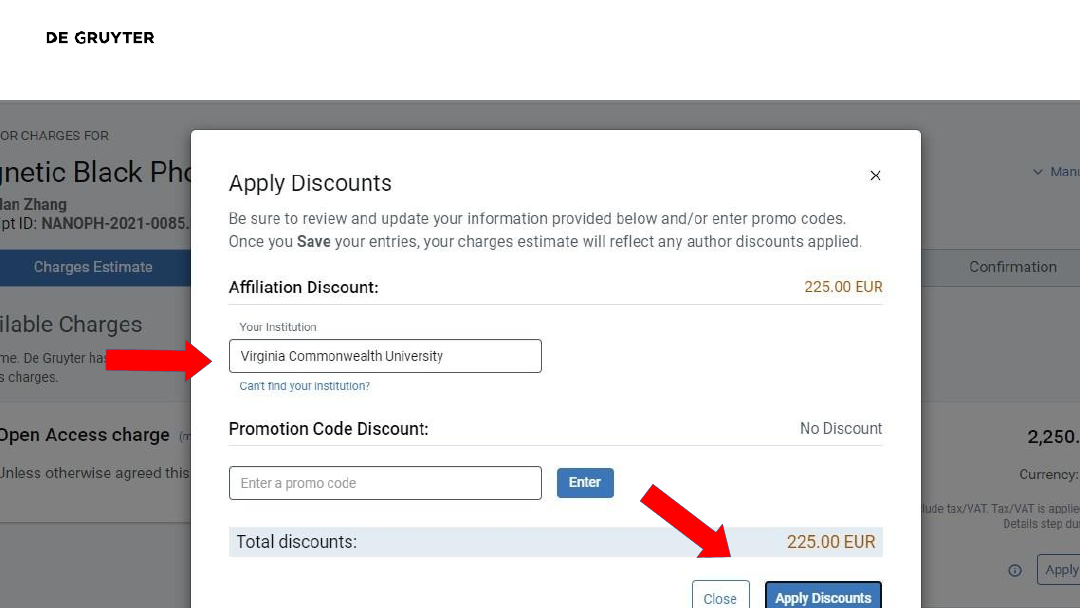Go to the Confirmation step tab
This screenshot has width=1080, height=608.
[1012, 267]
